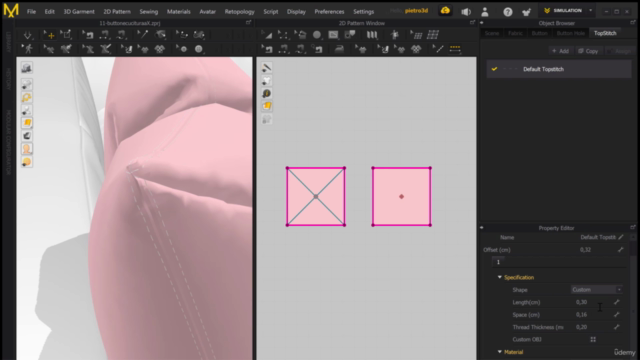The width and height of the screenshot is (640, 360).
Task: Select the Edit Curve Point tool in 2D toolbar
Action: click(x=283, y=35)
